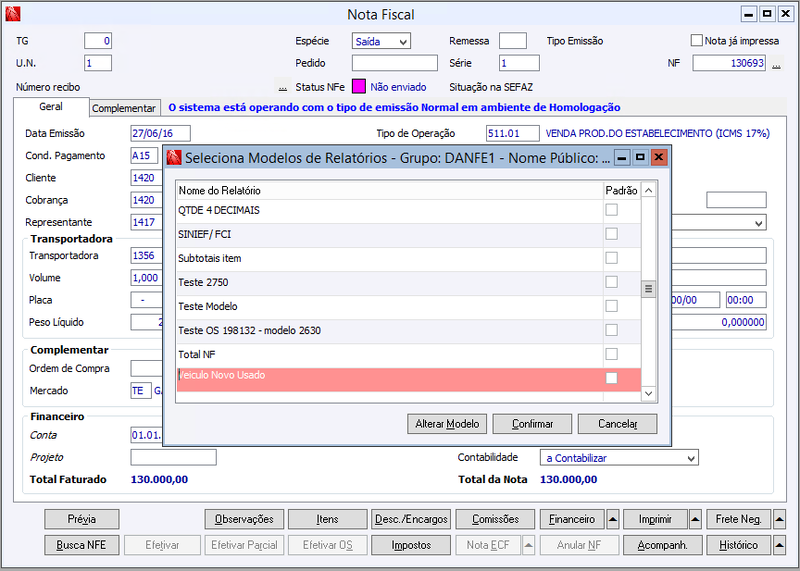This screenshot has width=800, height=571.
Task: Click the Tipo de Operação field 511.01
Action: click(x=513, y=133)
